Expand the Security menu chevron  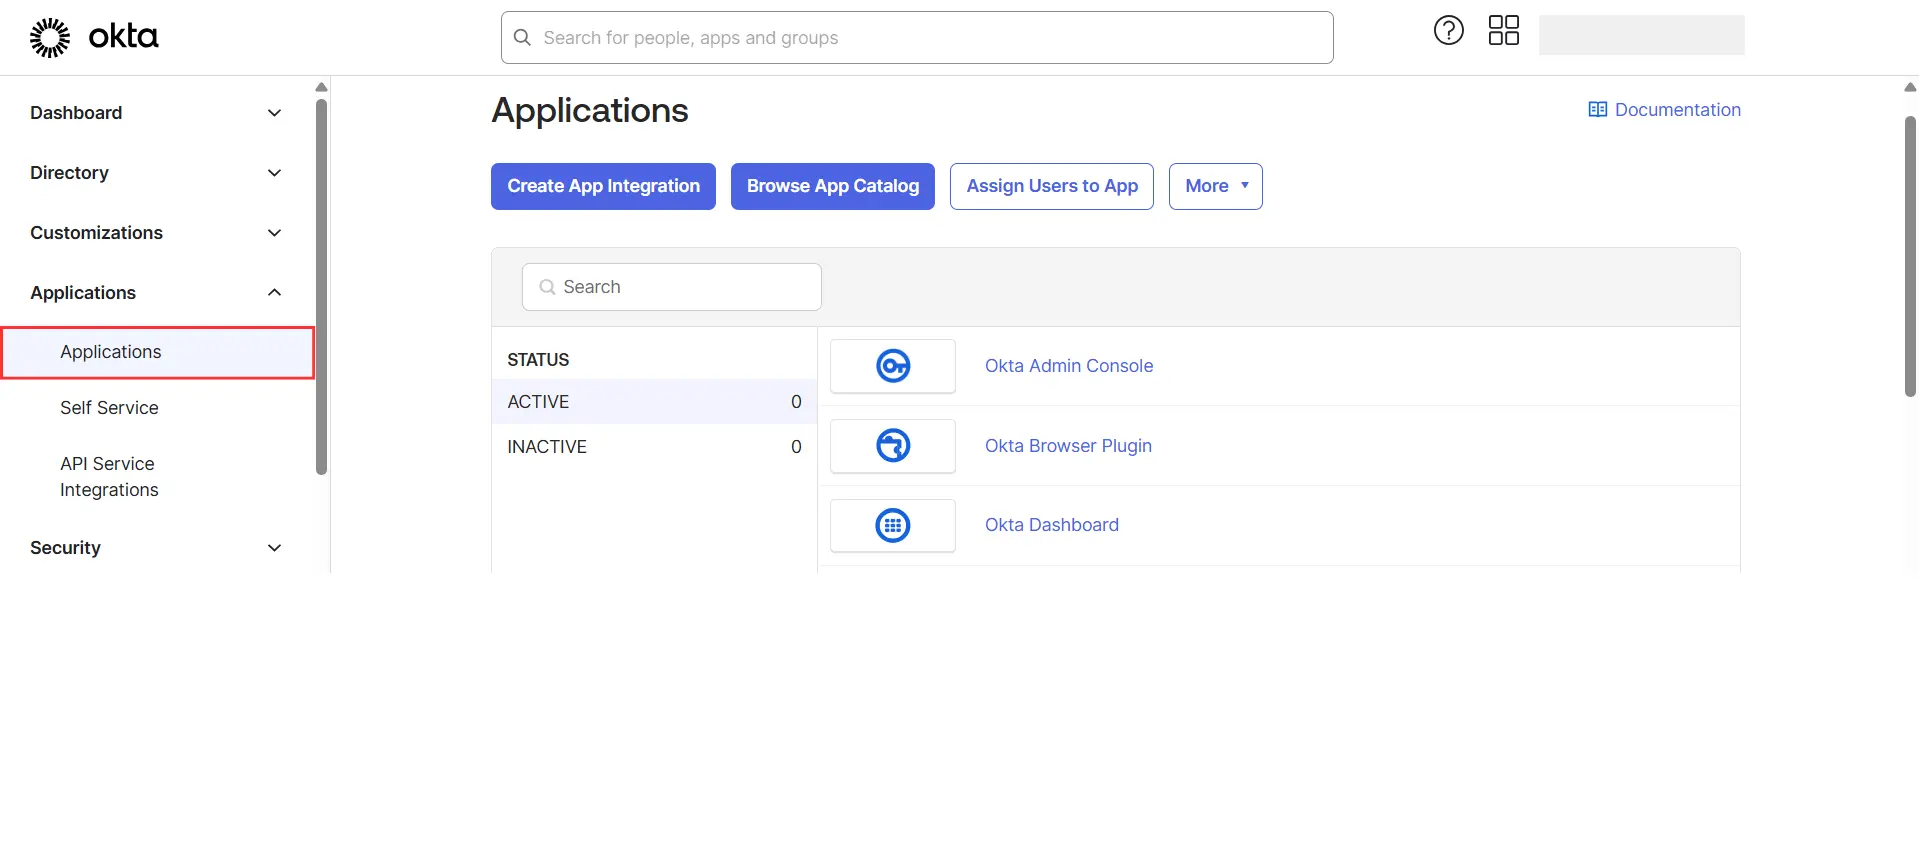(x=274, y=548)
